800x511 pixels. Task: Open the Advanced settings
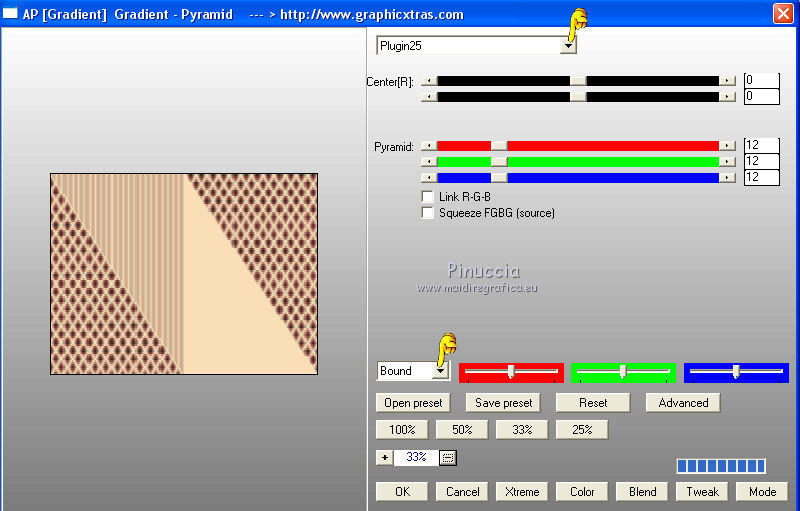[683, 403]
